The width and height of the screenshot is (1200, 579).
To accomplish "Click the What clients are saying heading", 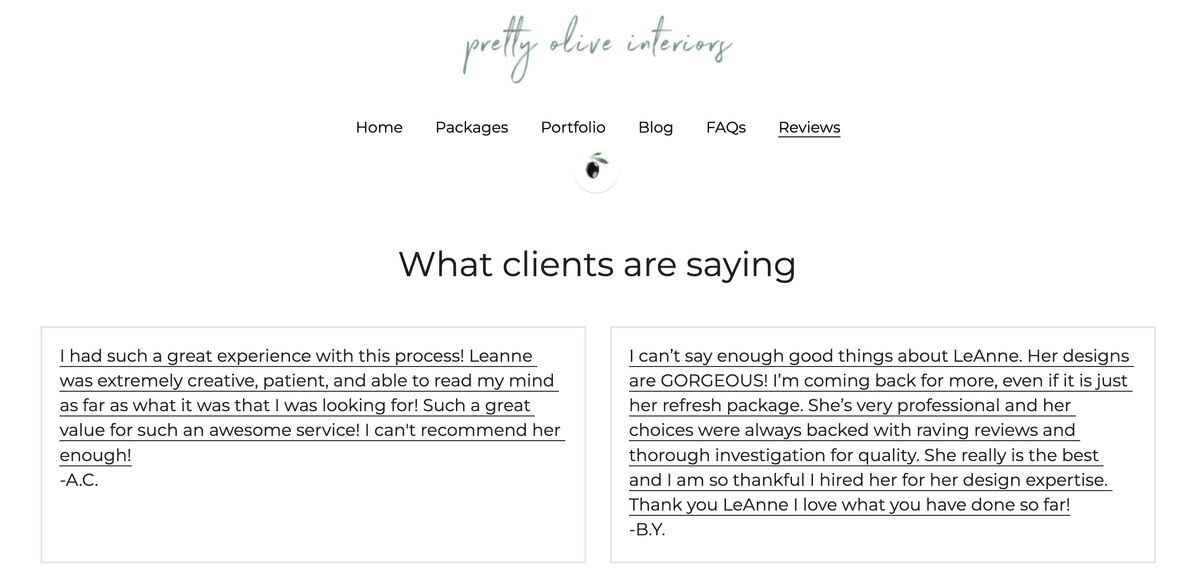I will (x=597, y=264).
